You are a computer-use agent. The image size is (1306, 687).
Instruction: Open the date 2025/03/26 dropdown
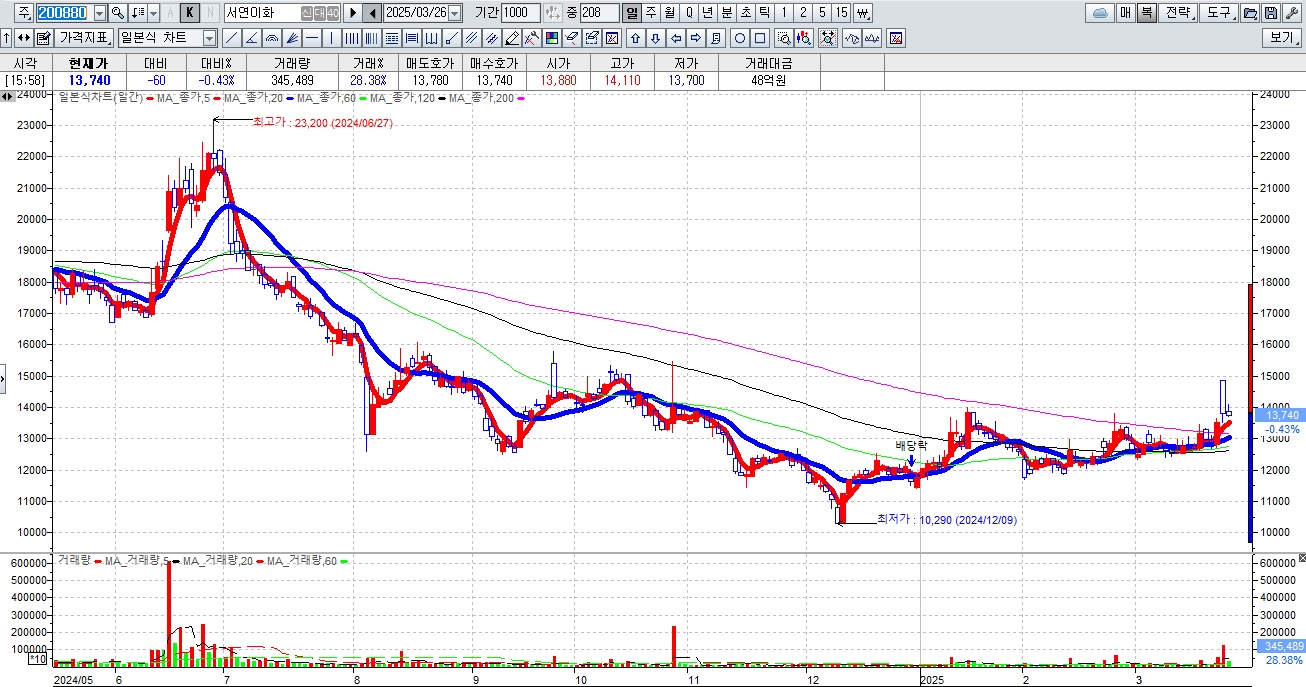point(455,13)
